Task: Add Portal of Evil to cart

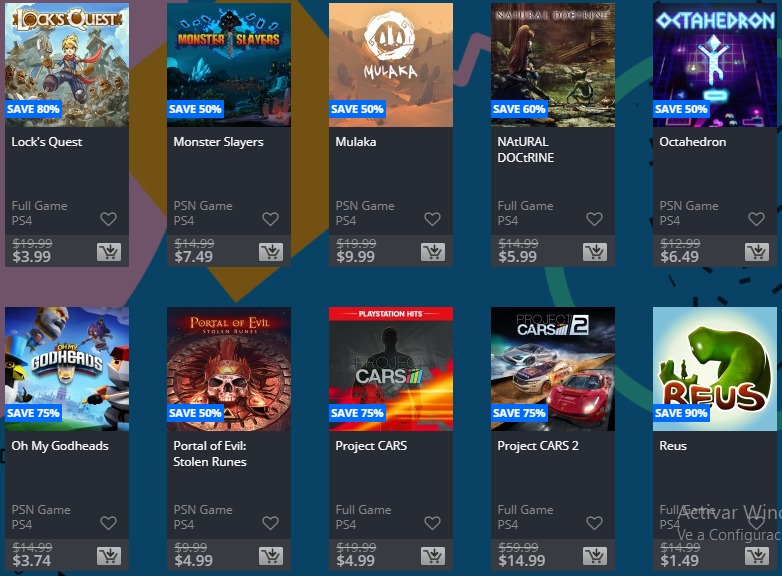Action: [271, 556]
